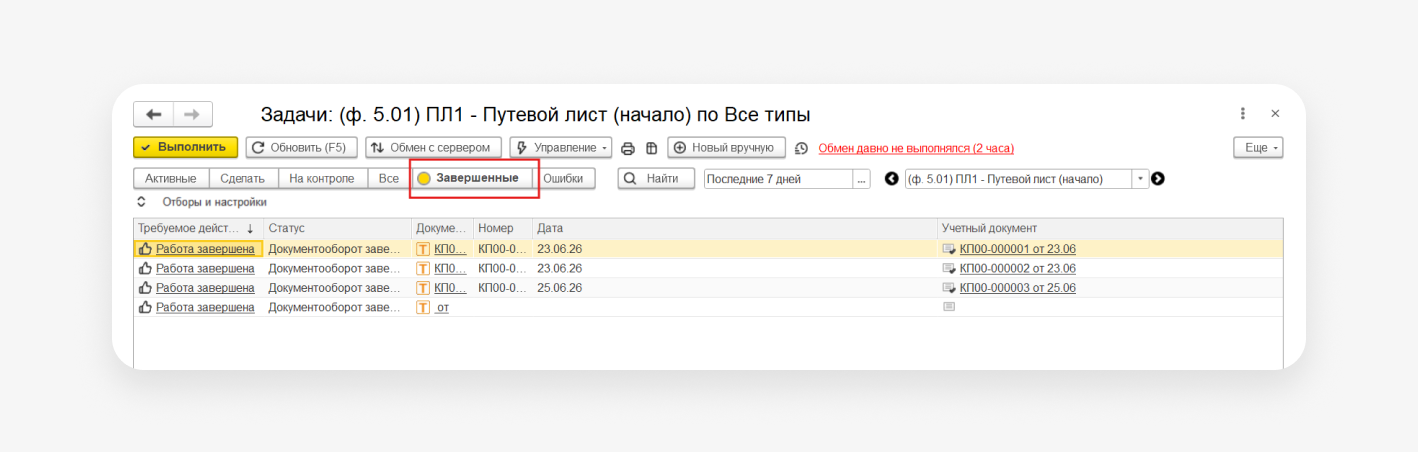This screenshot has width=1418, height=452.
Task: Select the Завершенные tab
Action: coord(474,178)
